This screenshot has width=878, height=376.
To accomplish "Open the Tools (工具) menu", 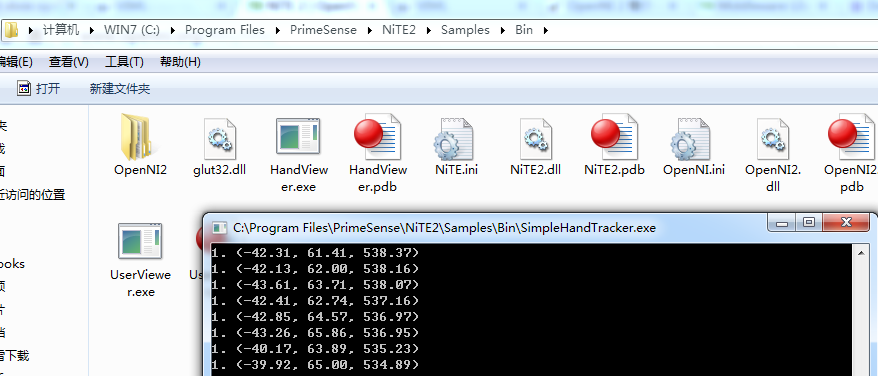I will click(124, 62).
